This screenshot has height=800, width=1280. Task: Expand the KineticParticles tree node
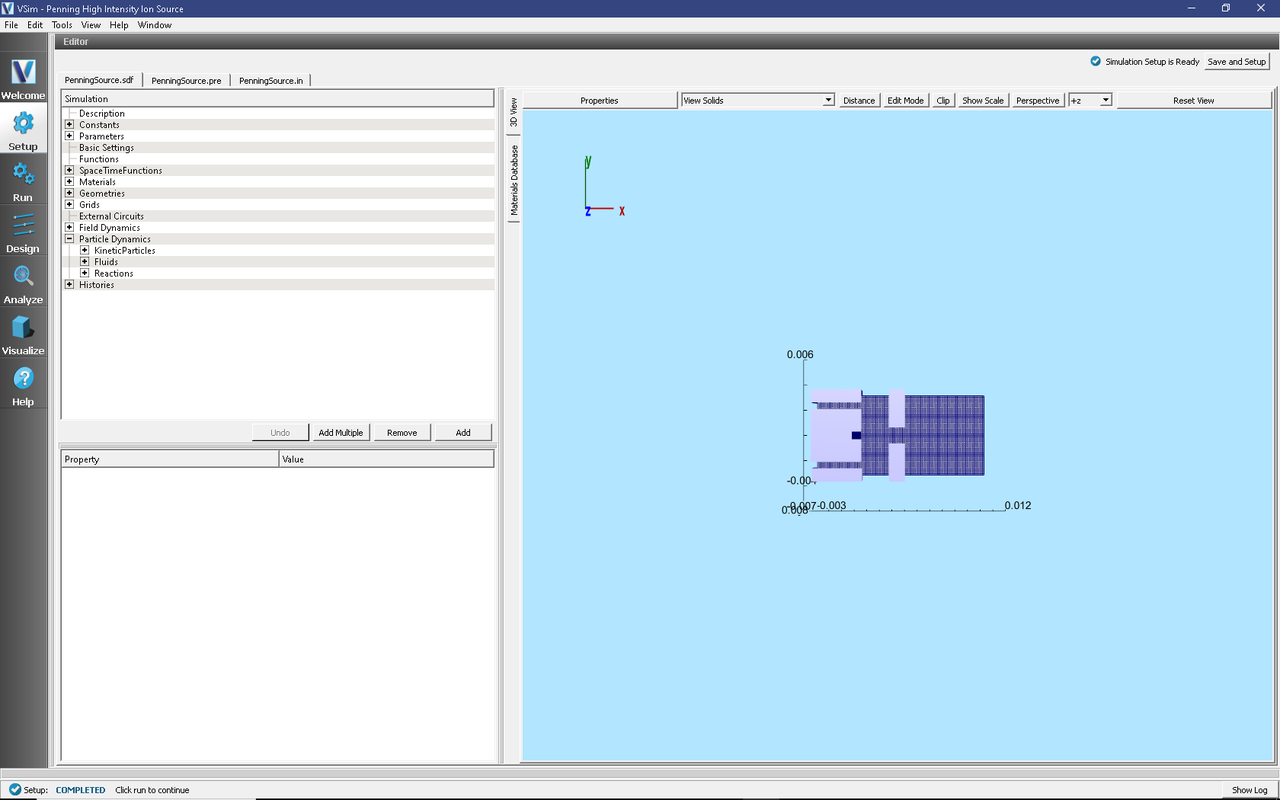[x=84, y=250]
